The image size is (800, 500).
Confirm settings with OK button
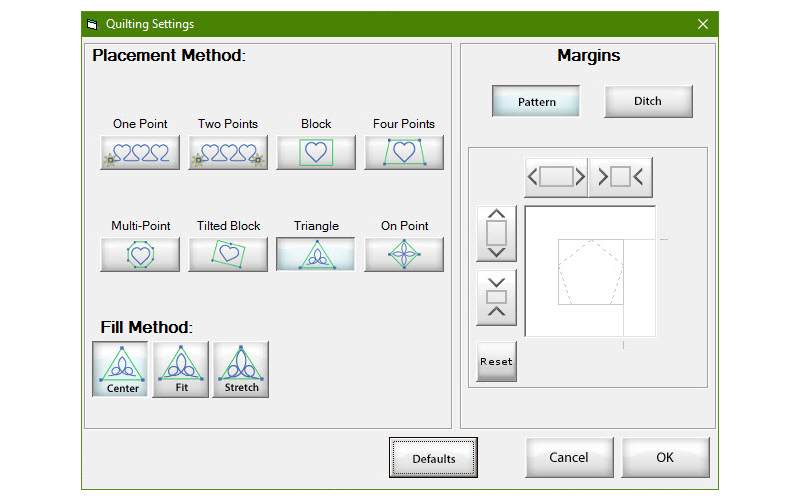tap(665, 457)
